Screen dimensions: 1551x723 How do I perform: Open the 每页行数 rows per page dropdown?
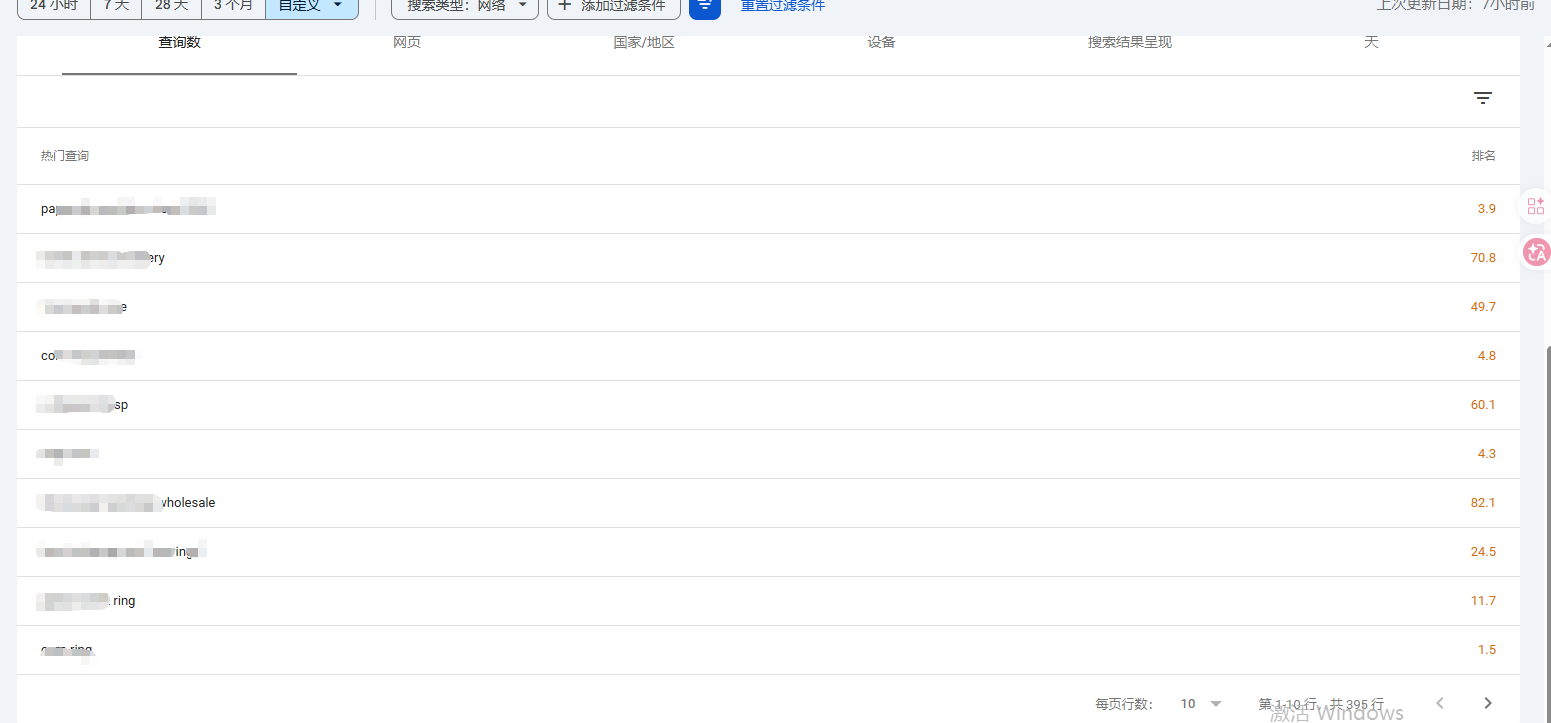click(x=1201, y=704)
